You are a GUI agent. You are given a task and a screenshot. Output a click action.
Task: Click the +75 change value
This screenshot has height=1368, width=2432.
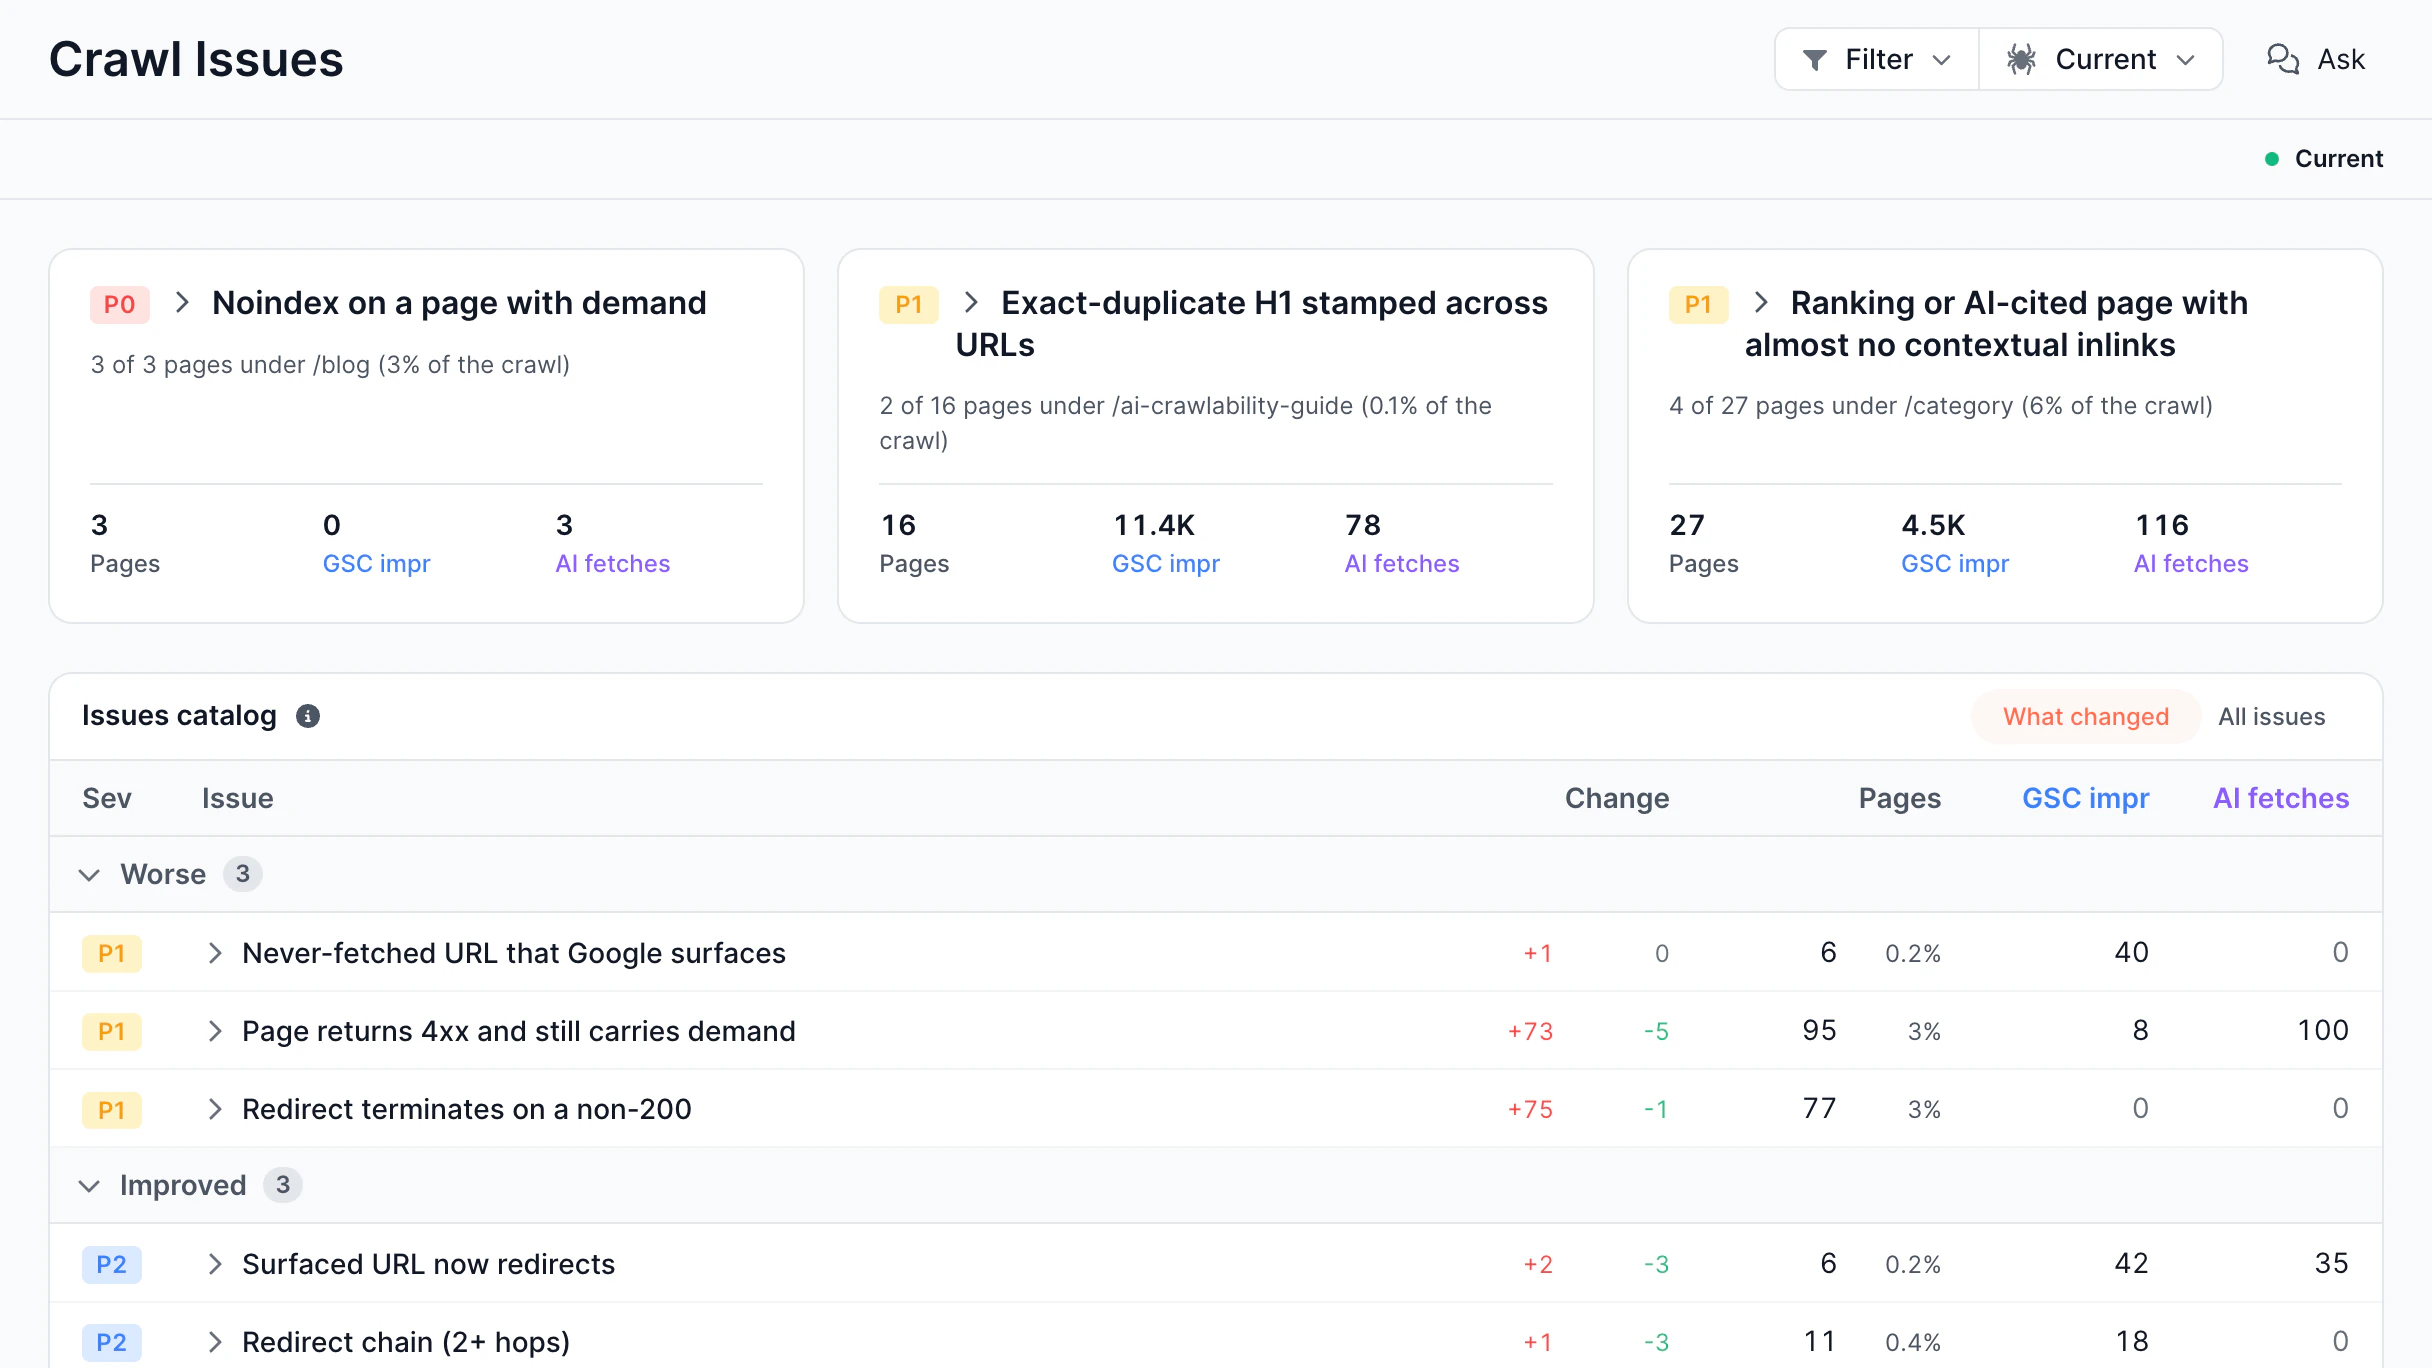1530,1109
